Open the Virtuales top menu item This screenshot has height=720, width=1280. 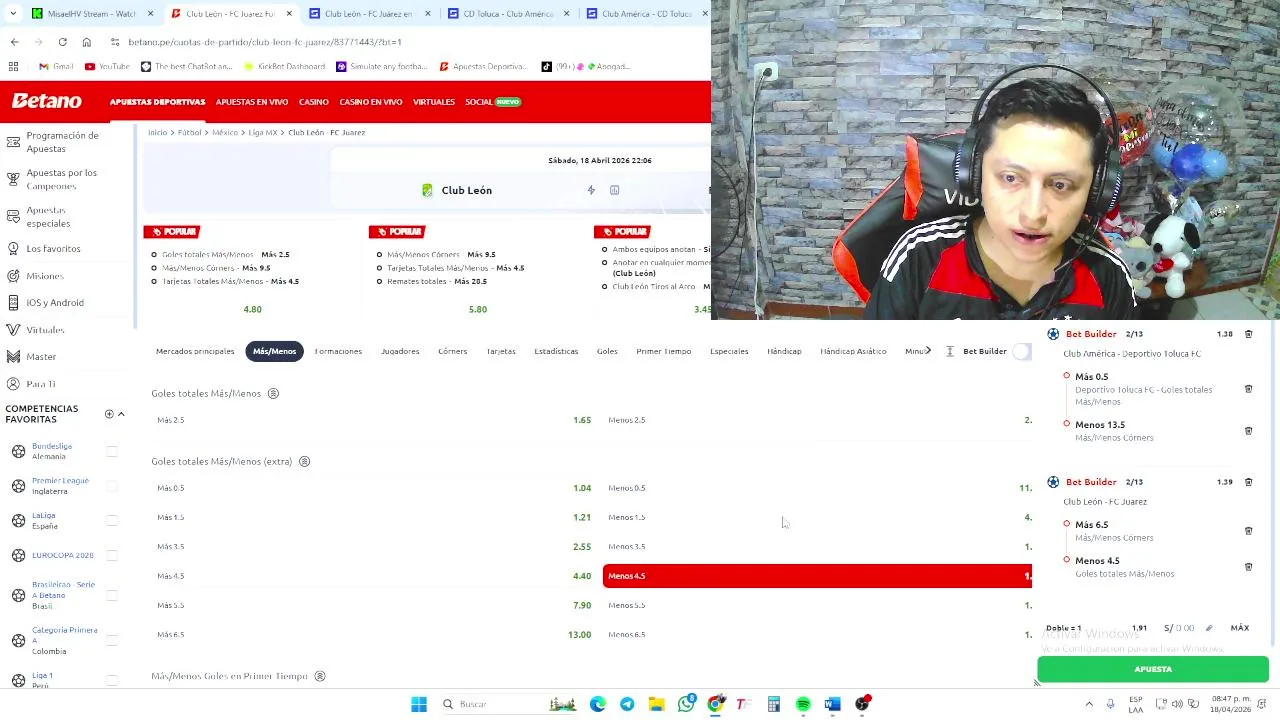pyautogui.click(x=433, y=102)
